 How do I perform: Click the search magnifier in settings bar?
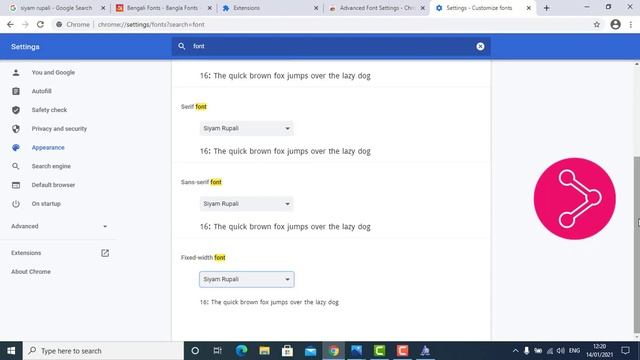[x=182, y=47]
